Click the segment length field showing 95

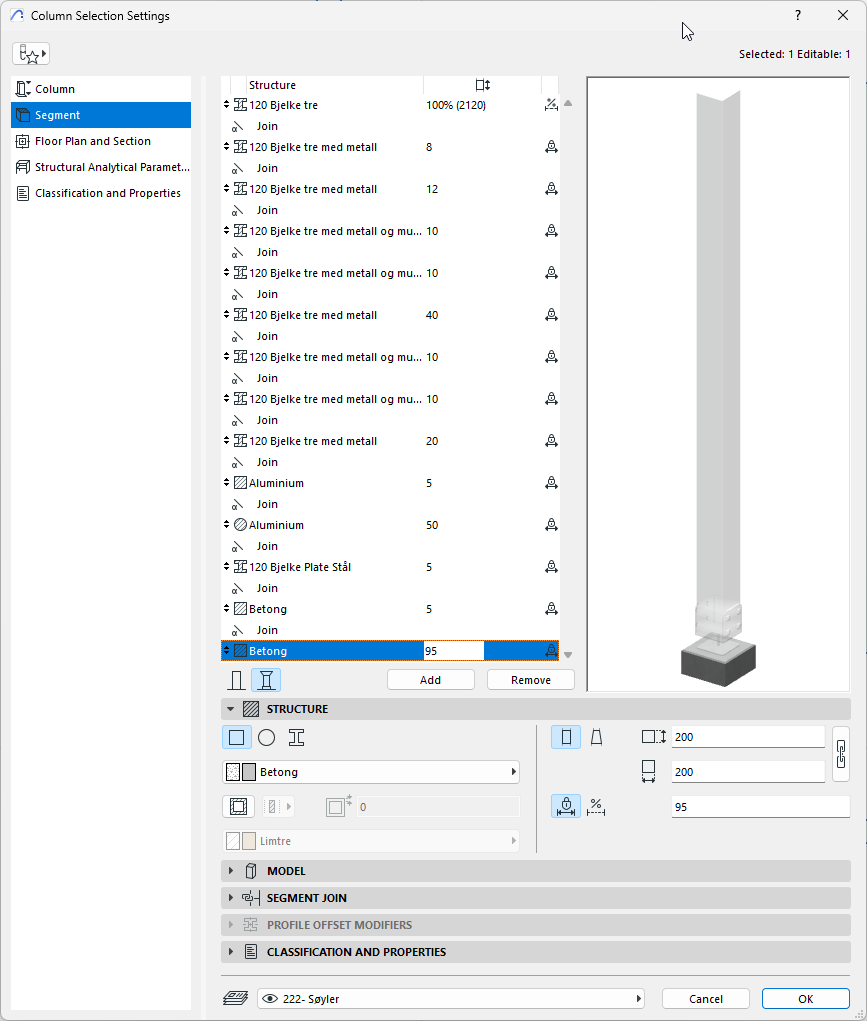tap(760, 807)
